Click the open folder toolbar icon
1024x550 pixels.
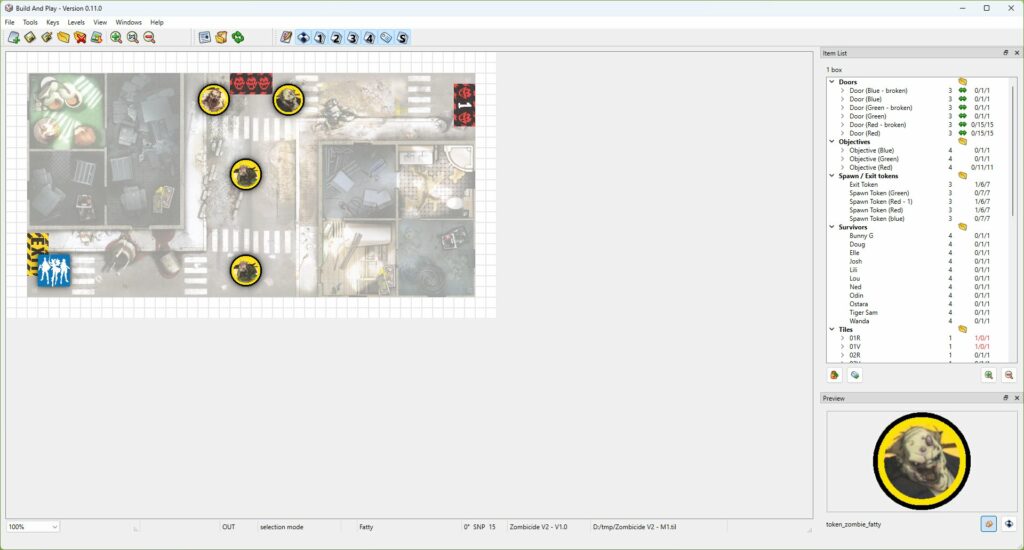point(63,38)
